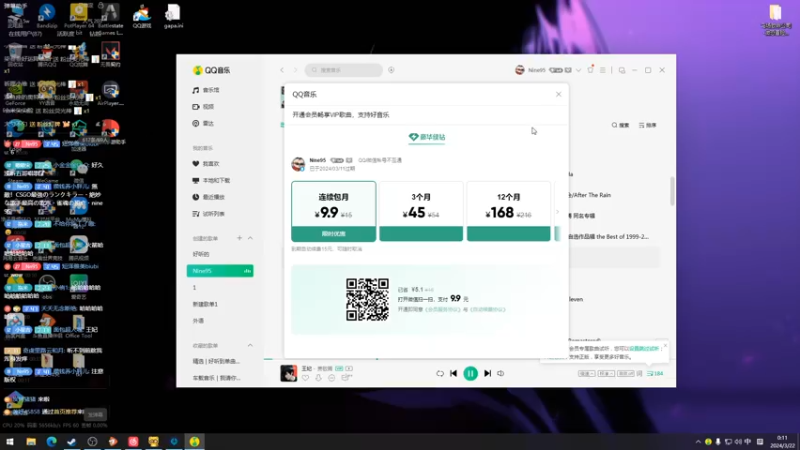This screenshot has width=800, height=450.
Task: Close the QQ音乐 membership dialog
Action: 559,94
